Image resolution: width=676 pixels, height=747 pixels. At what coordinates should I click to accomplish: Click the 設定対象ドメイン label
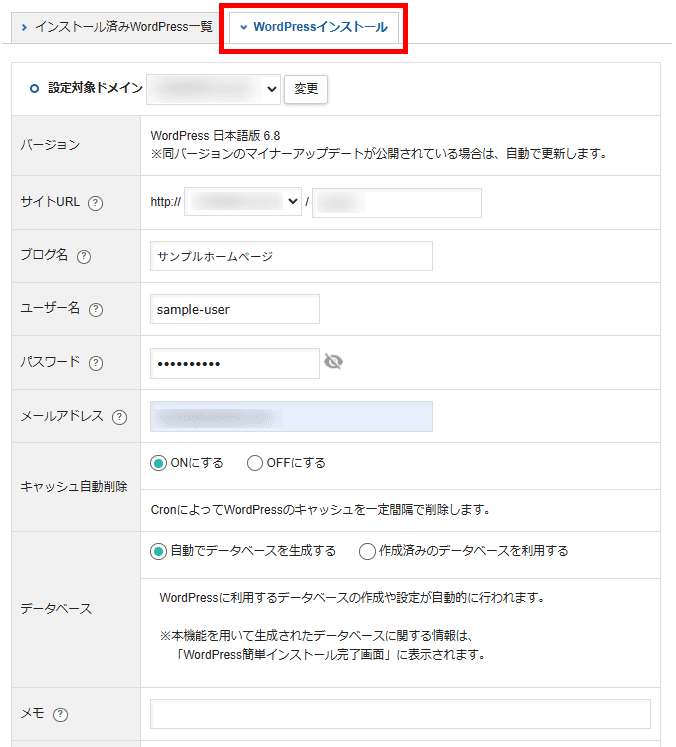pyautogui.click(x=95, y=88)
